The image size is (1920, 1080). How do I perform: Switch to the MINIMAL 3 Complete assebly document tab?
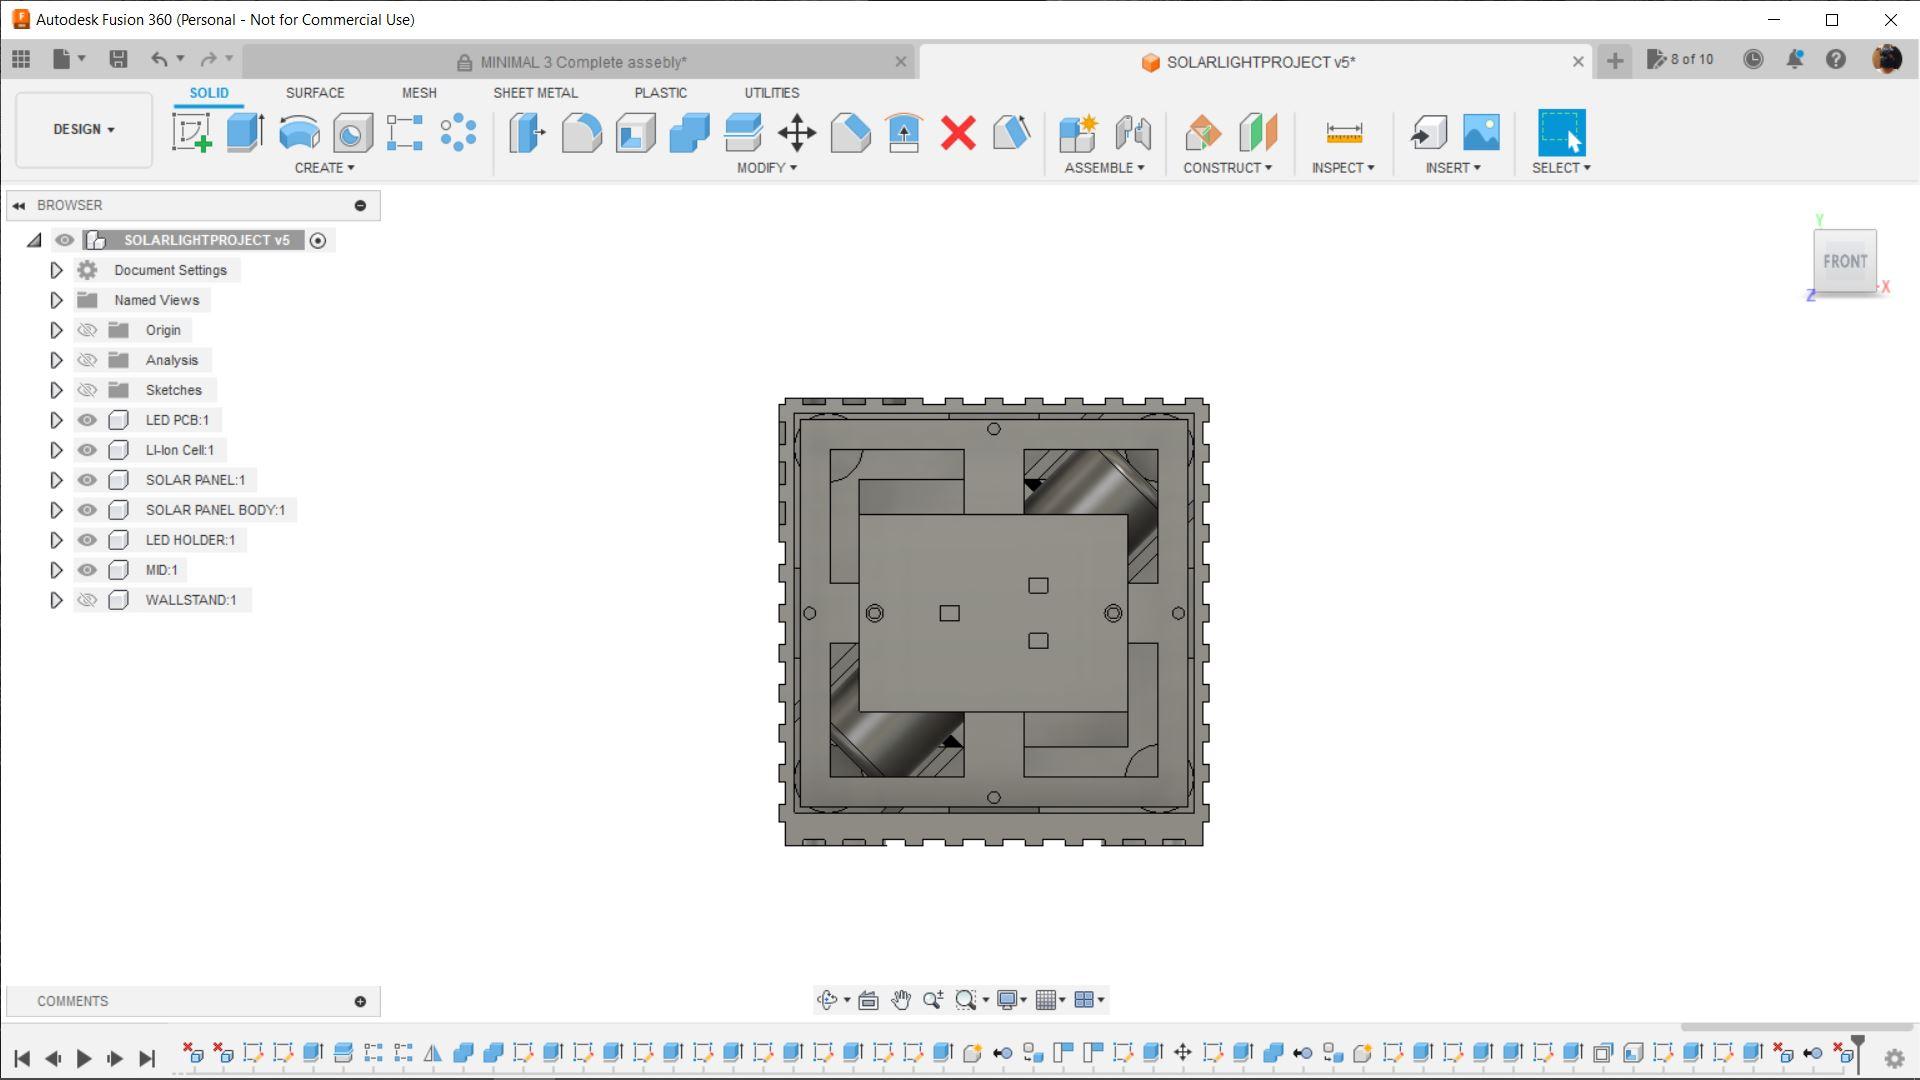[582, 62]
